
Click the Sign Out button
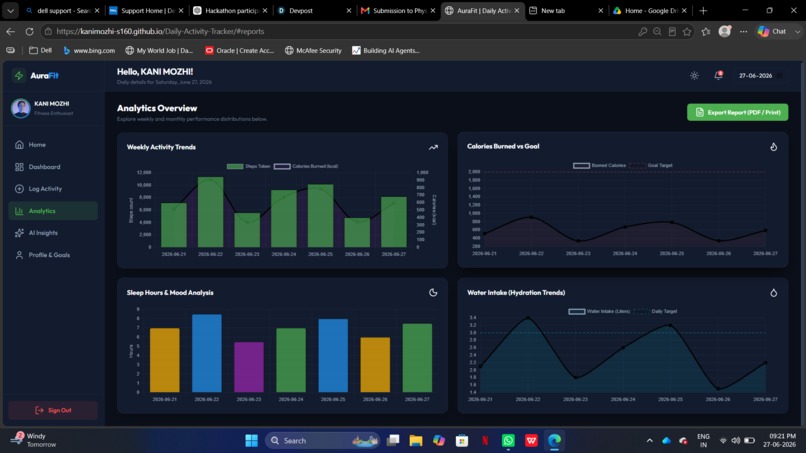pyautogui.click(x=53, y=410)
